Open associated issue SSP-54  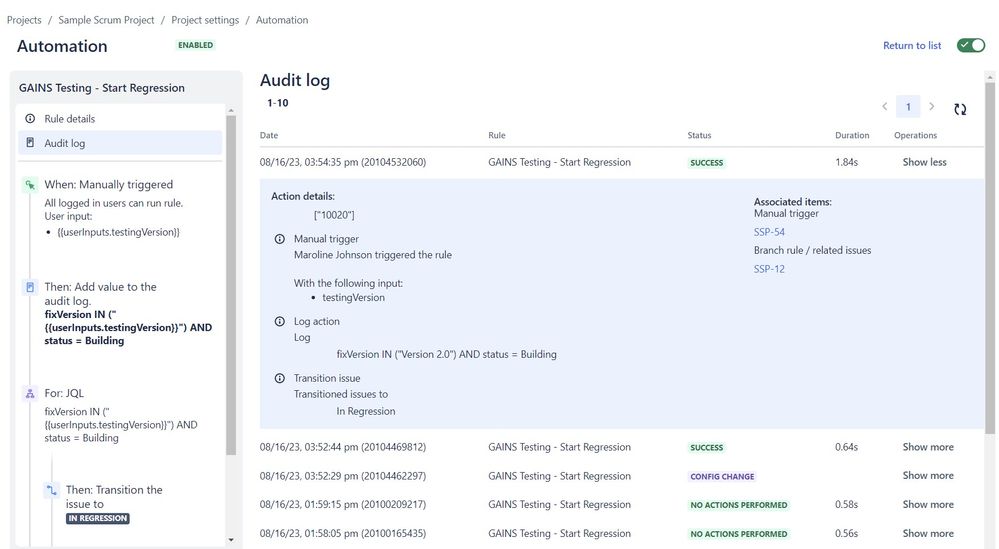(769, 232)
